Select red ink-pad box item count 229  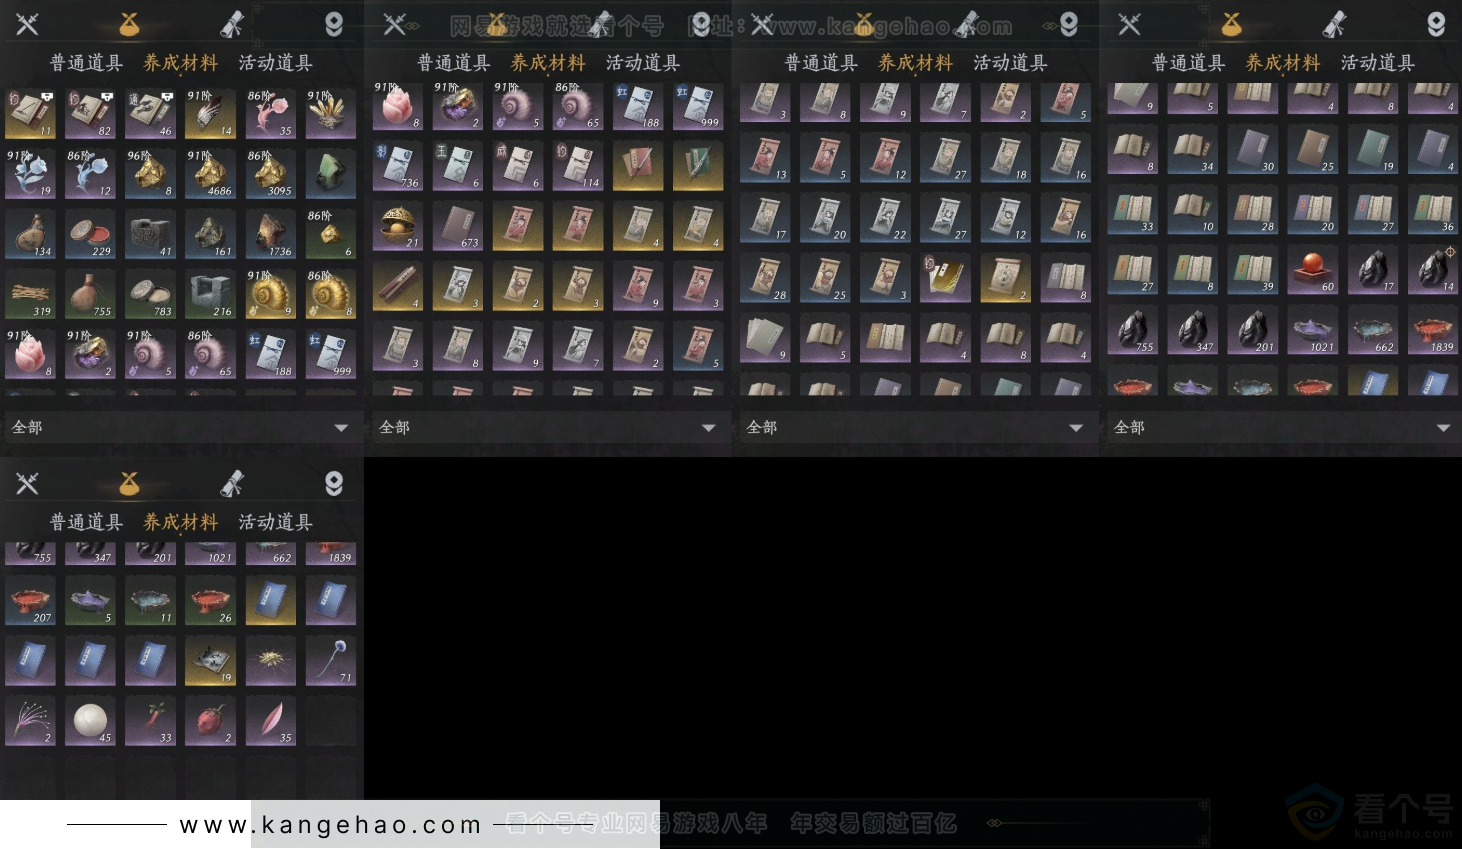[x=90, y=234]
